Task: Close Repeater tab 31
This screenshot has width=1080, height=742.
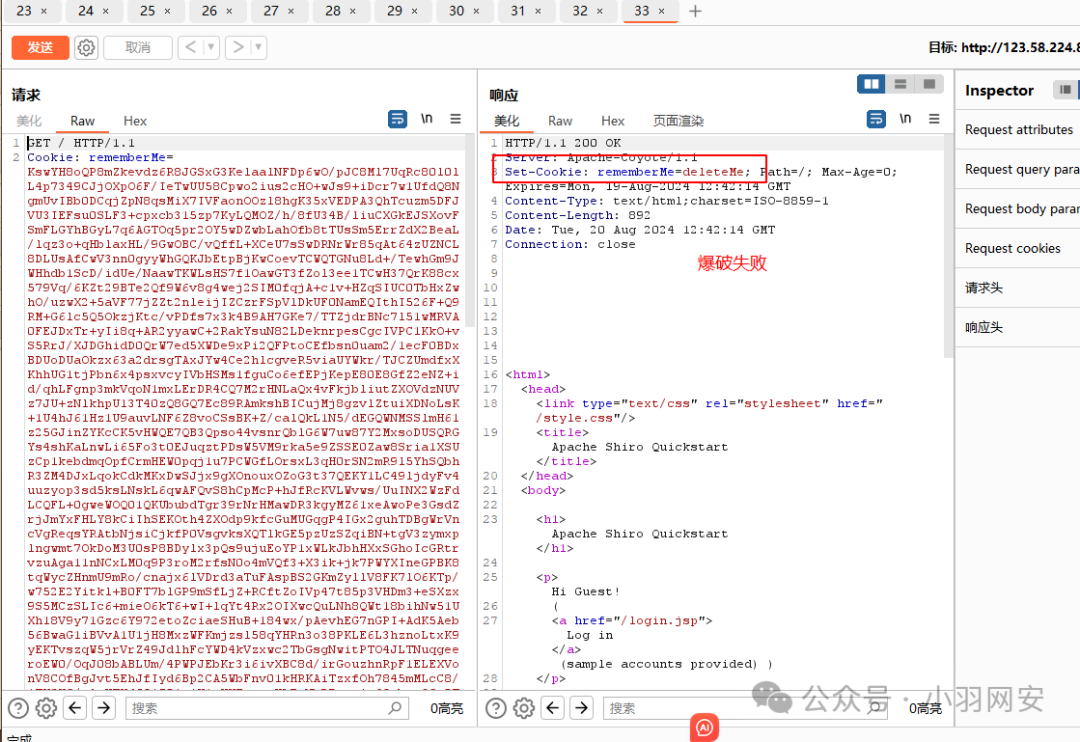Action: [538, 11]
